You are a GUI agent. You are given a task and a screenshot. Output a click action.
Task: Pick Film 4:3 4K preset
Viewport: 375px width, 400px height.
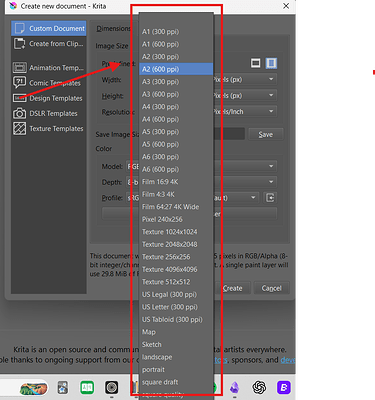(x=176, y=194)
